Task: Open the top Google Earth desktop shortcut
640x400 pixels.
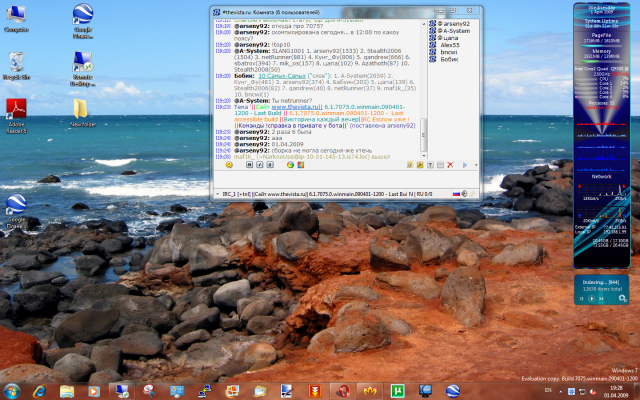Action: (x=83, y=20)
